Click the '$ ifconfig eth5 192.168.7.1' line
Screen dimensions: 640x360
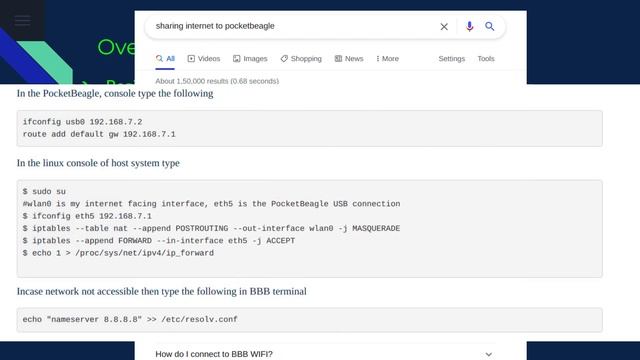(87, 216)
